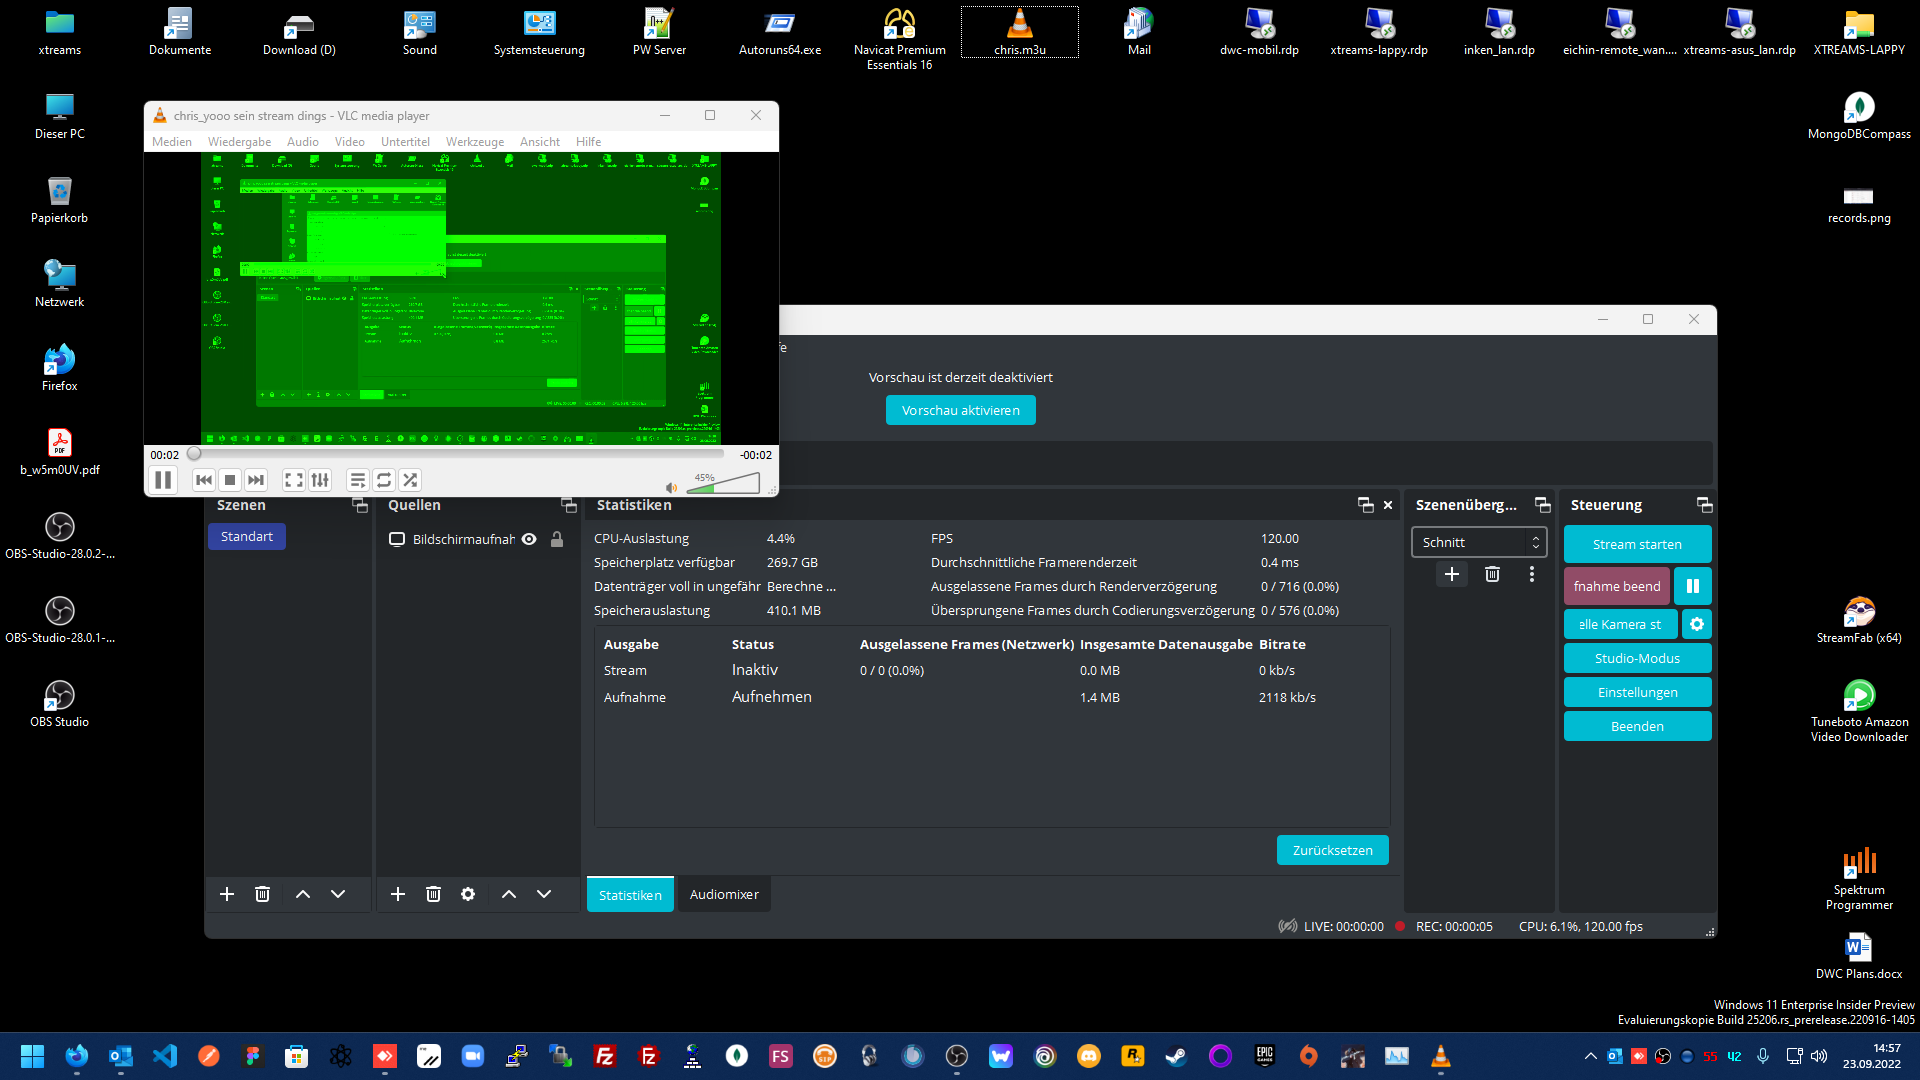
Task: Click the Vorschau aktivieren button
Action: point(960,410)
